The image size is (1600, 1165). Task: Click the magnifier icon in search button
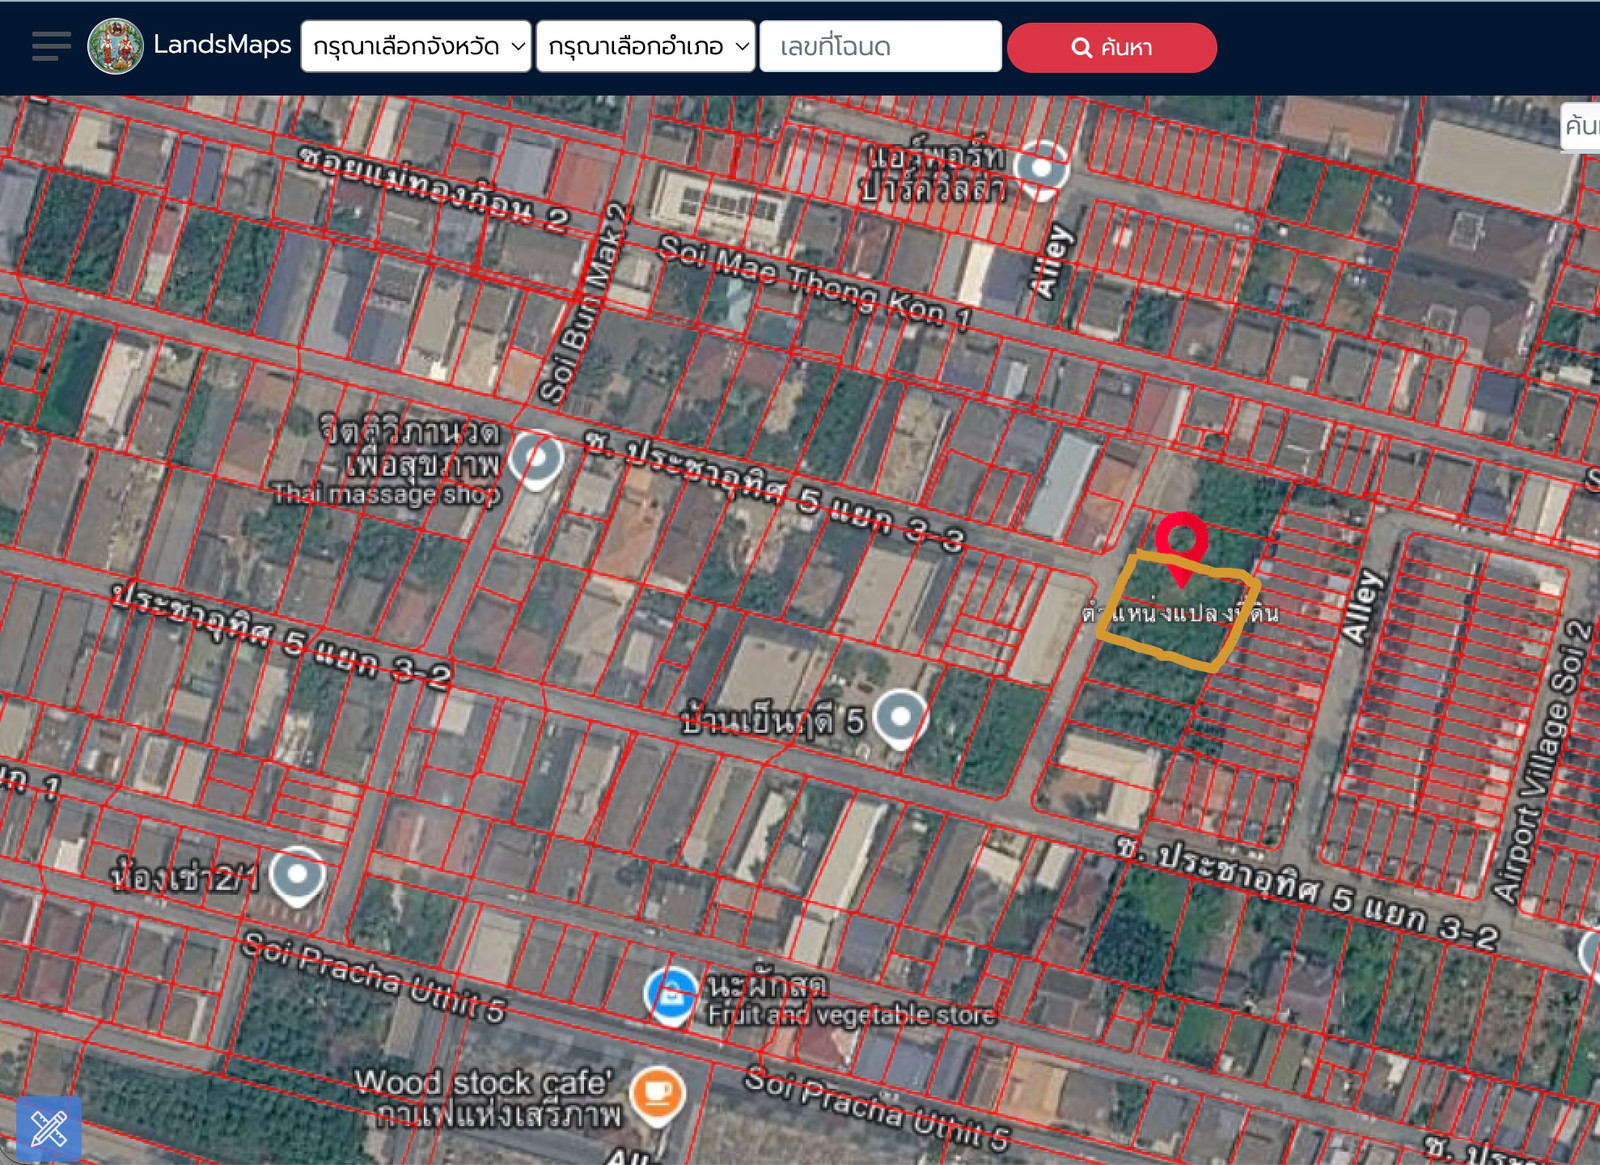[x=1081, y=48]
